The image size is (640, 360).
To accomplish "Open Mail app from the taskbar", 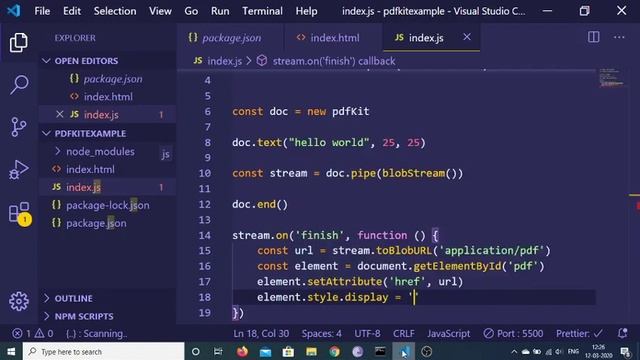I will [265, 351].
